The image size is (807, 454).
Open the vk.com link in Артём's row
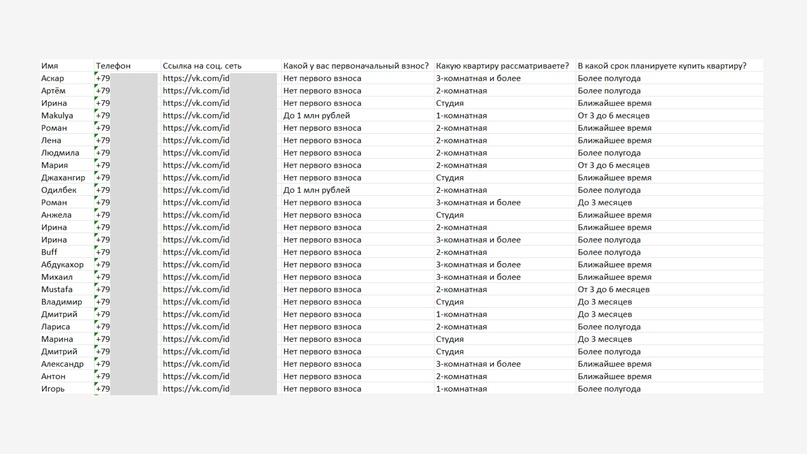[196, 91]
